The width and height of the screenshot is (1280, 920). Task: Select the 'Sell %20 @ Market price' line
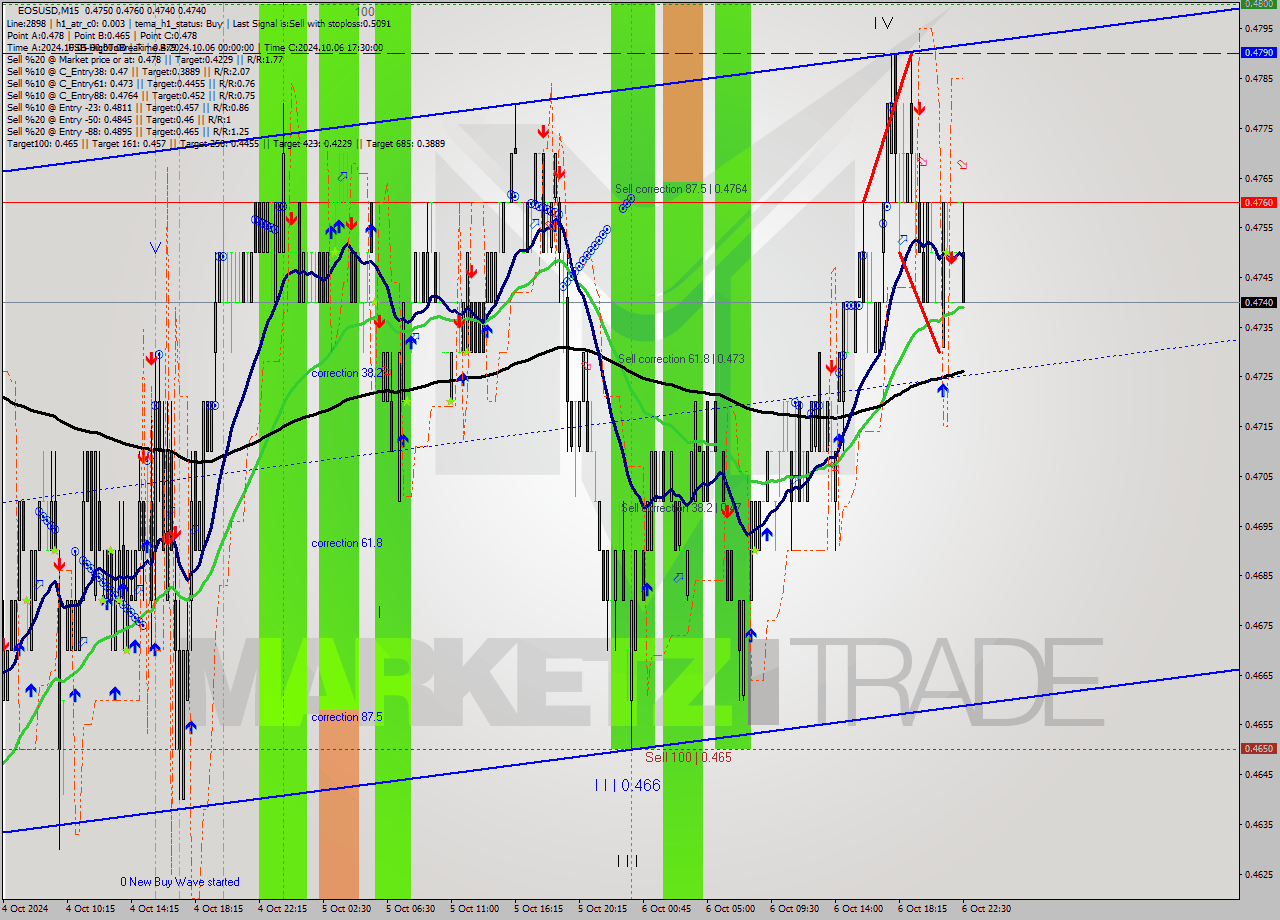[145, 59]
